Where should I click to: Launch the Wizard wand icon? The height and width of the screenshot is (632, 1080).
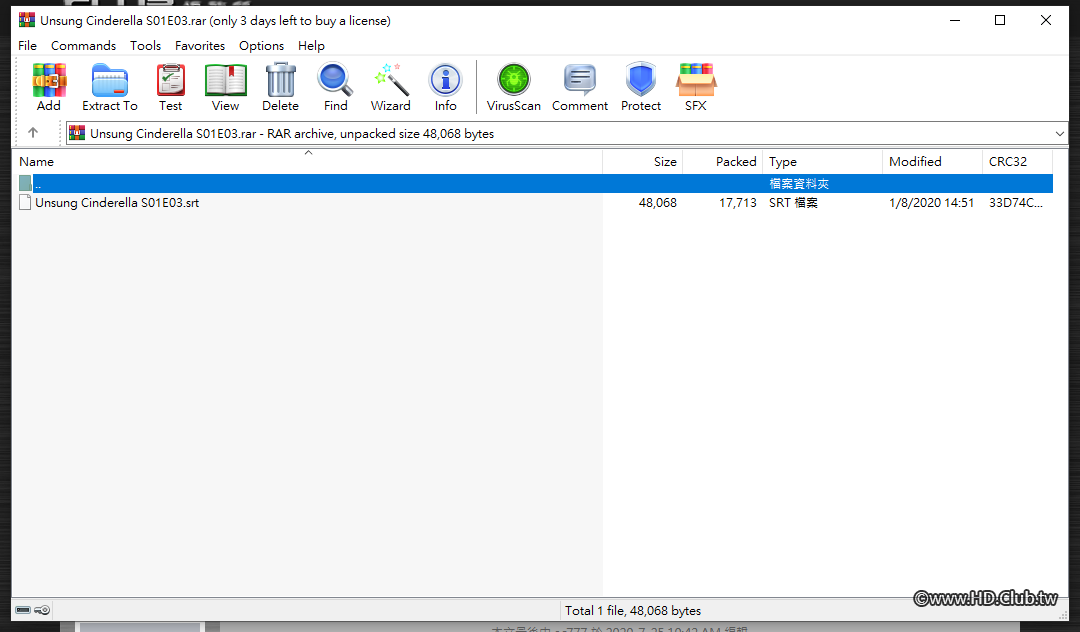pyautogui.click(x=391, y=80)
